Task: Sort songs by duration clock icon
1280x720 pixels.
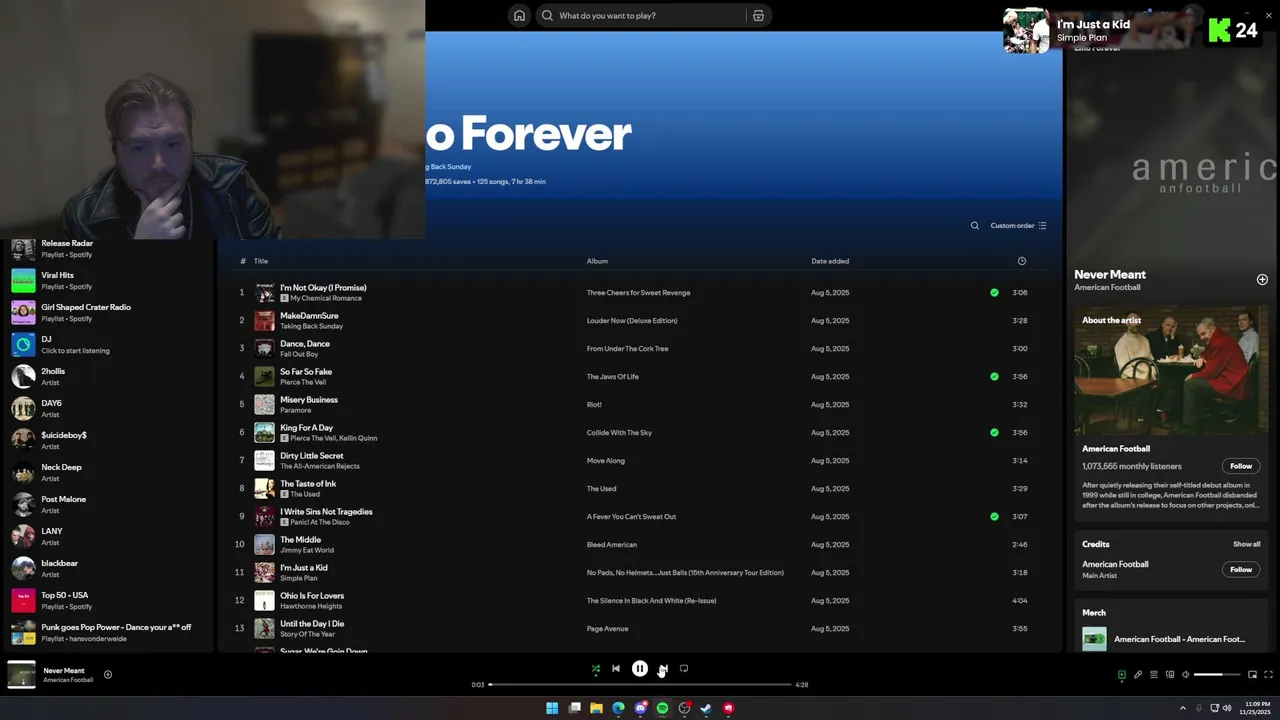Action: point(1021,261)
